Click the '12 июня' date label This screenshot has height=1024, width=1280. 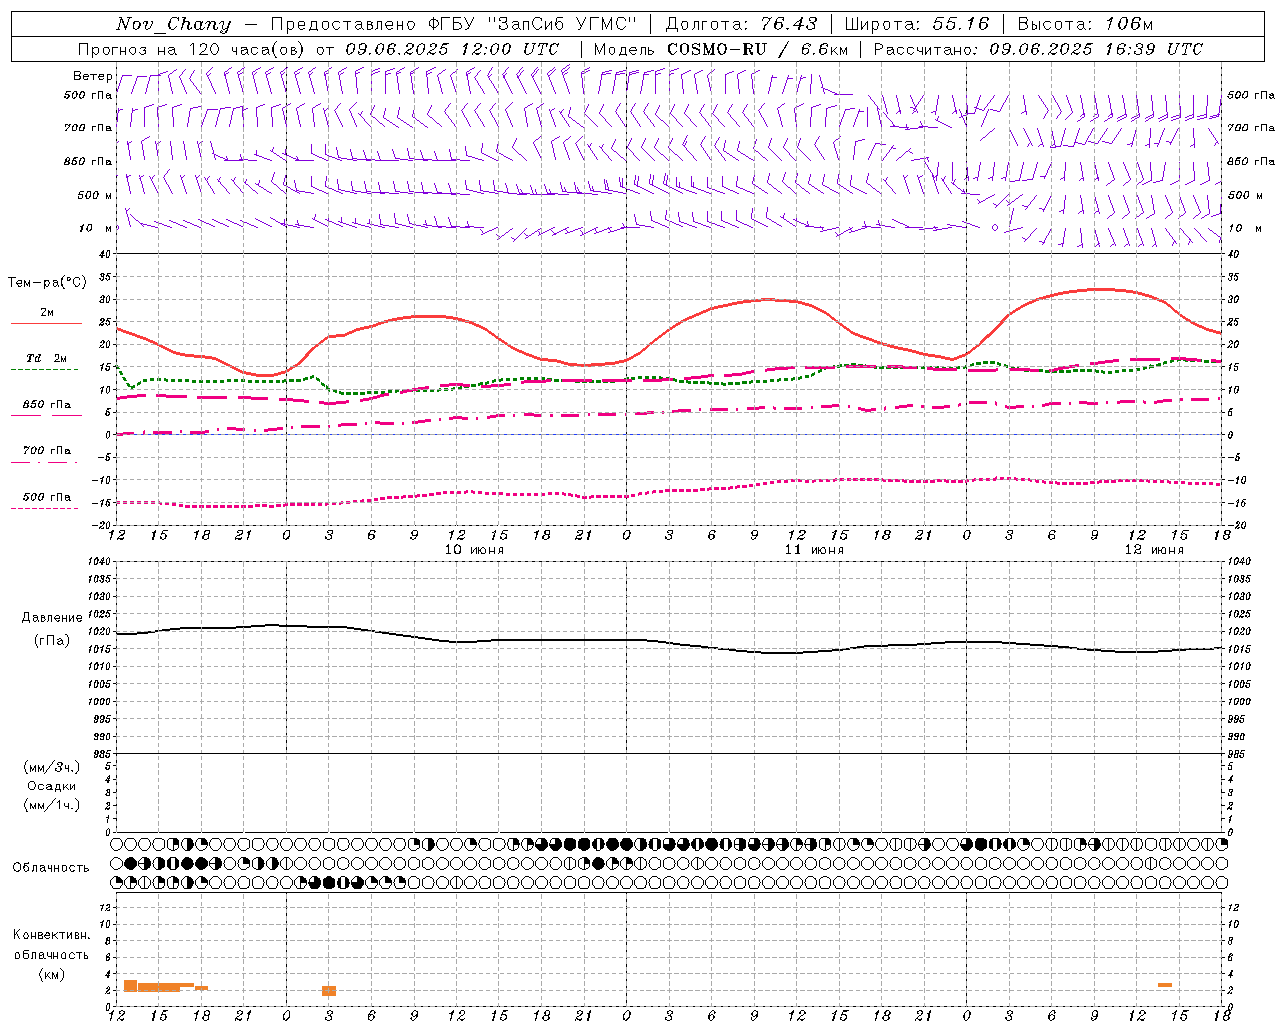click(x=1154, y=550)
